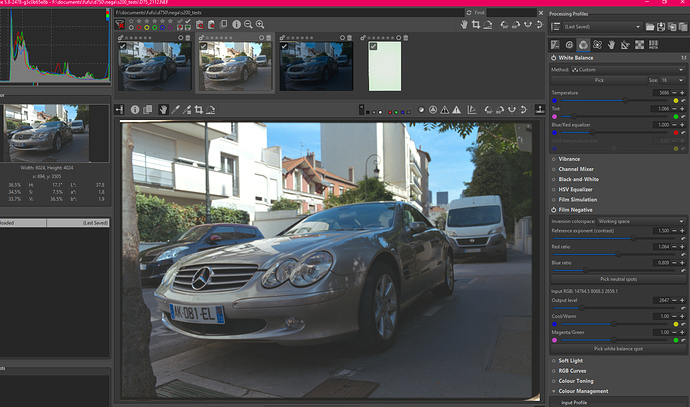
Task: Clear the filmstrip filter funnel icon
Action: (121, 24)
